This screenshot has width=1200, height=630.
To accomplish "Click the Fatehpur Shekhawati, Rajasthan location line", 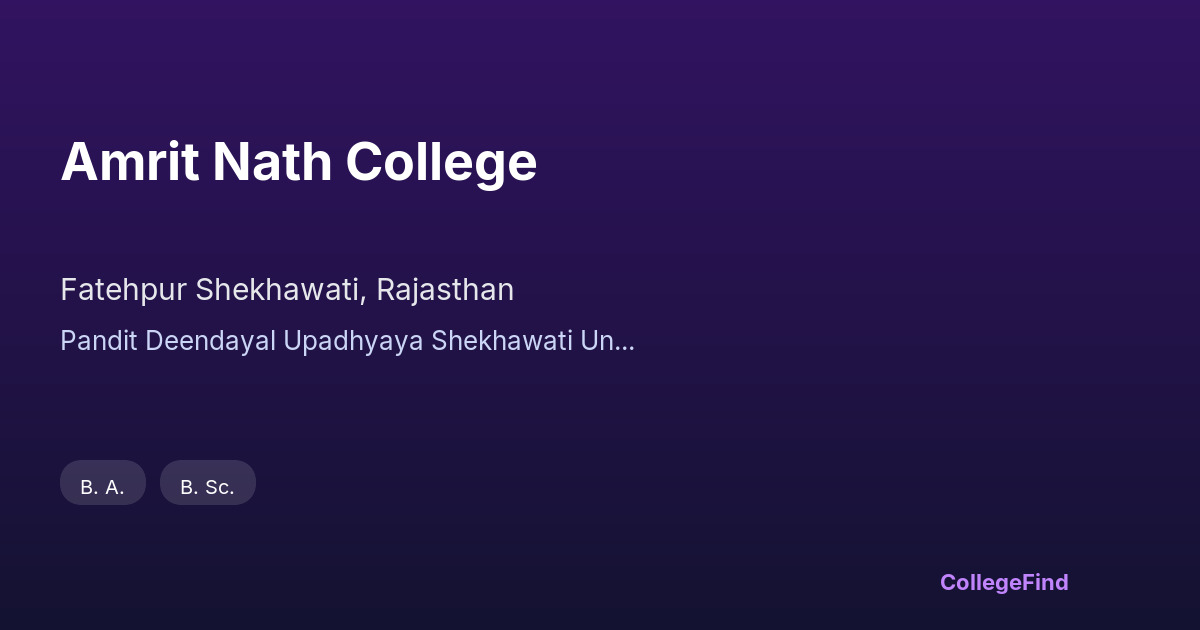I will pyautogui.click(x=287, y=290).
